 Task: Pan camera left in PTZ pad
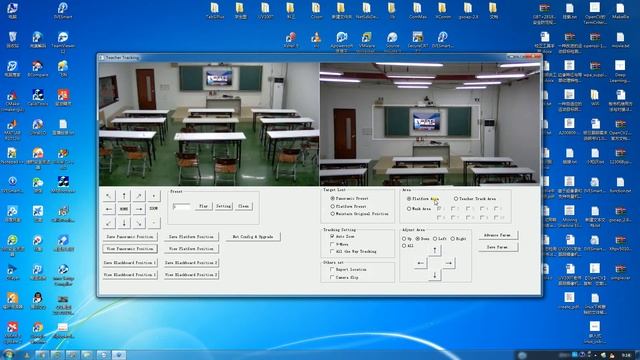[x=109, y=209]
